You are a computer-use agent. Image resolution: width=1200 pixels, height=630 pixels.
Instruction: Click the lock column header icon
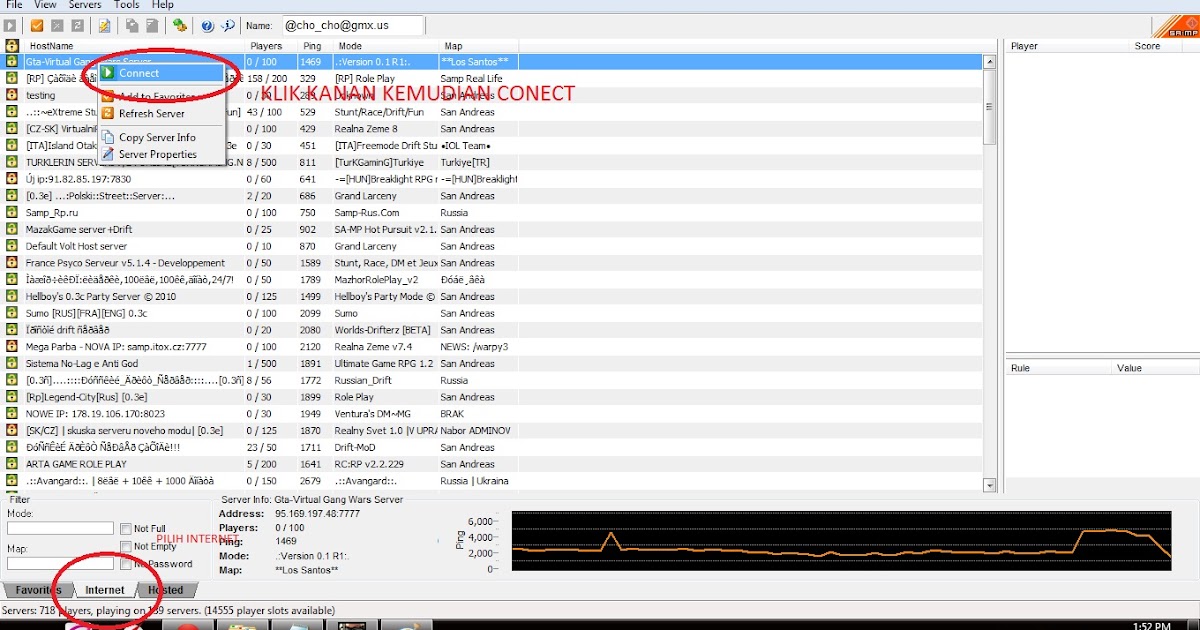(x=11, y=46)
